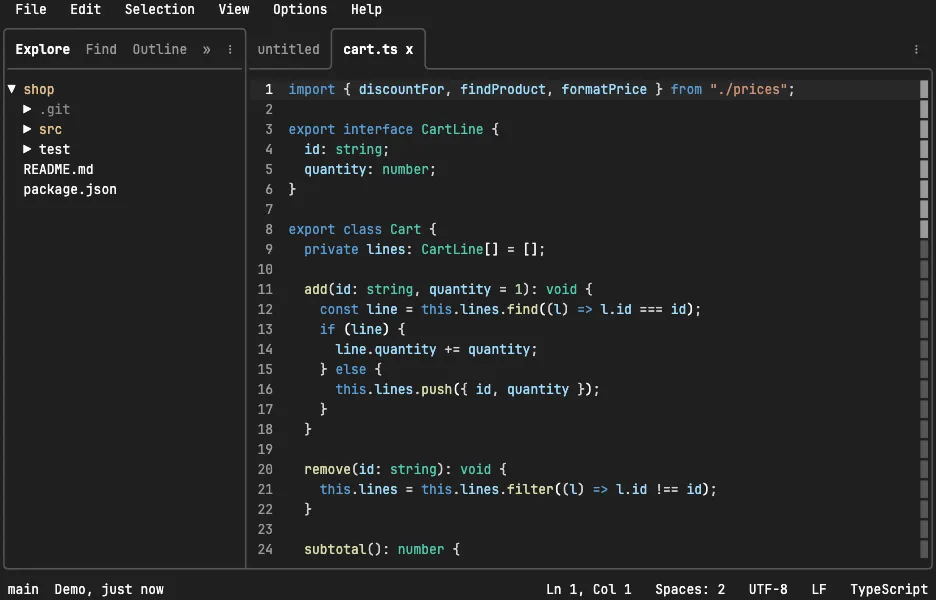Open README.md from the file tree
Screen dimensions: 936x600
[58, 170]
